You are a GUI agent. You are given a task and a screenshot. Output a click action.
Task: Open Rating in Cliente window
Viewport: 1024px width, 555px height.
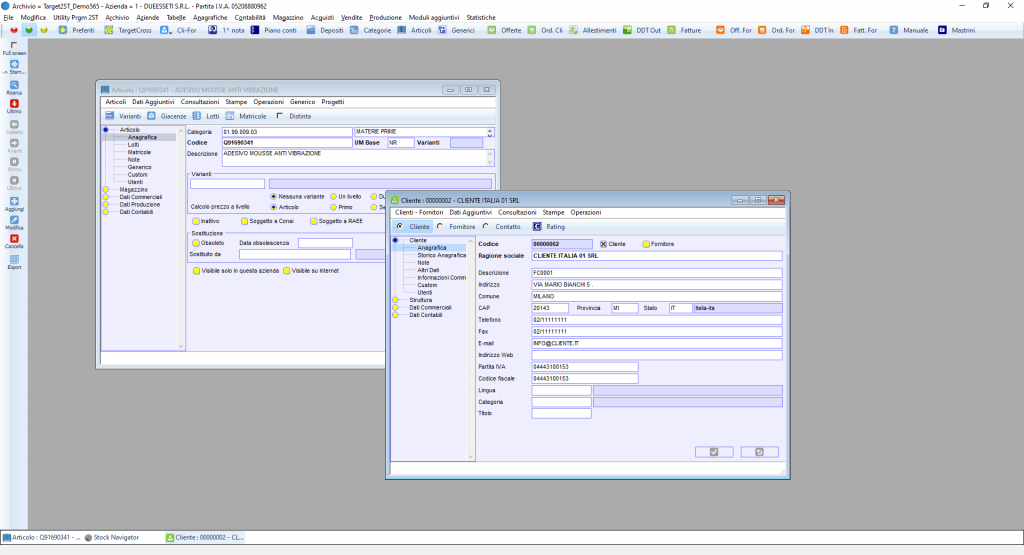[x=549, y=227]
